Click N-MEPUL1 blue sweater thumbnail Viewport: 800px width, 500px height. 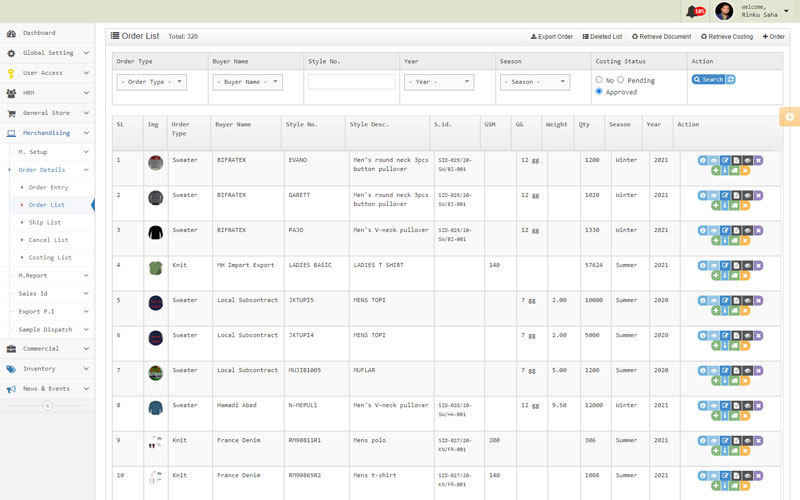(156, 408)
